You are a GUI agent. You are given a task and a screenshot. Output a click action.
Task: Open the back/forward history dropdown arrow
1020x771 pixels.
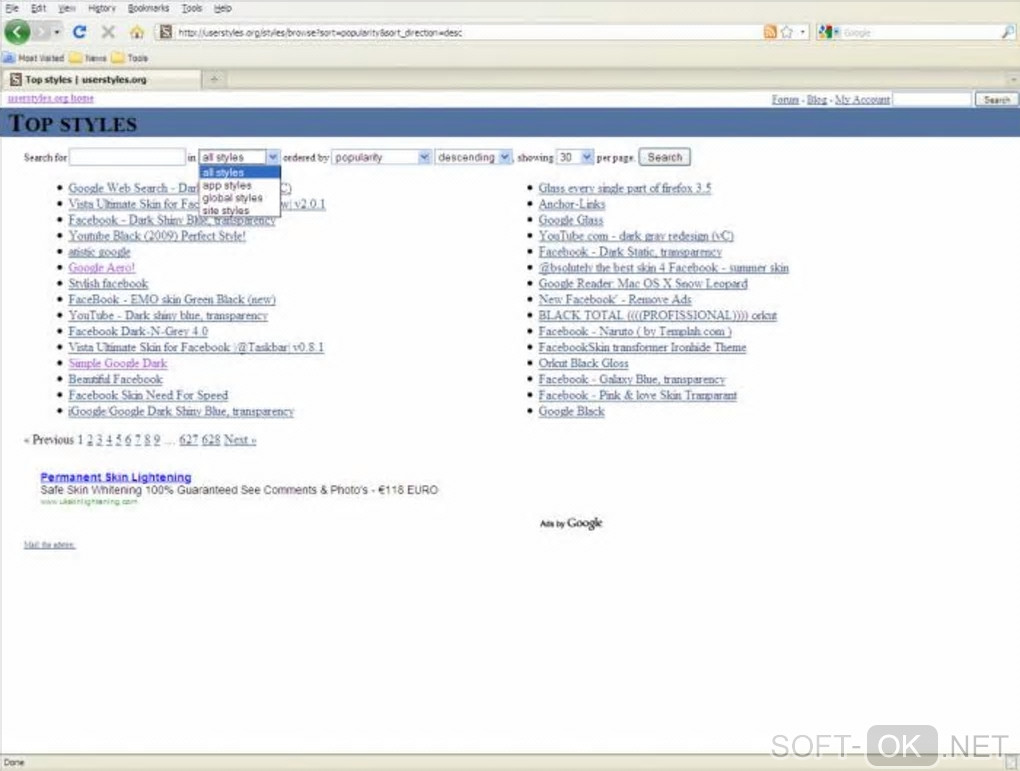point(57,32)
